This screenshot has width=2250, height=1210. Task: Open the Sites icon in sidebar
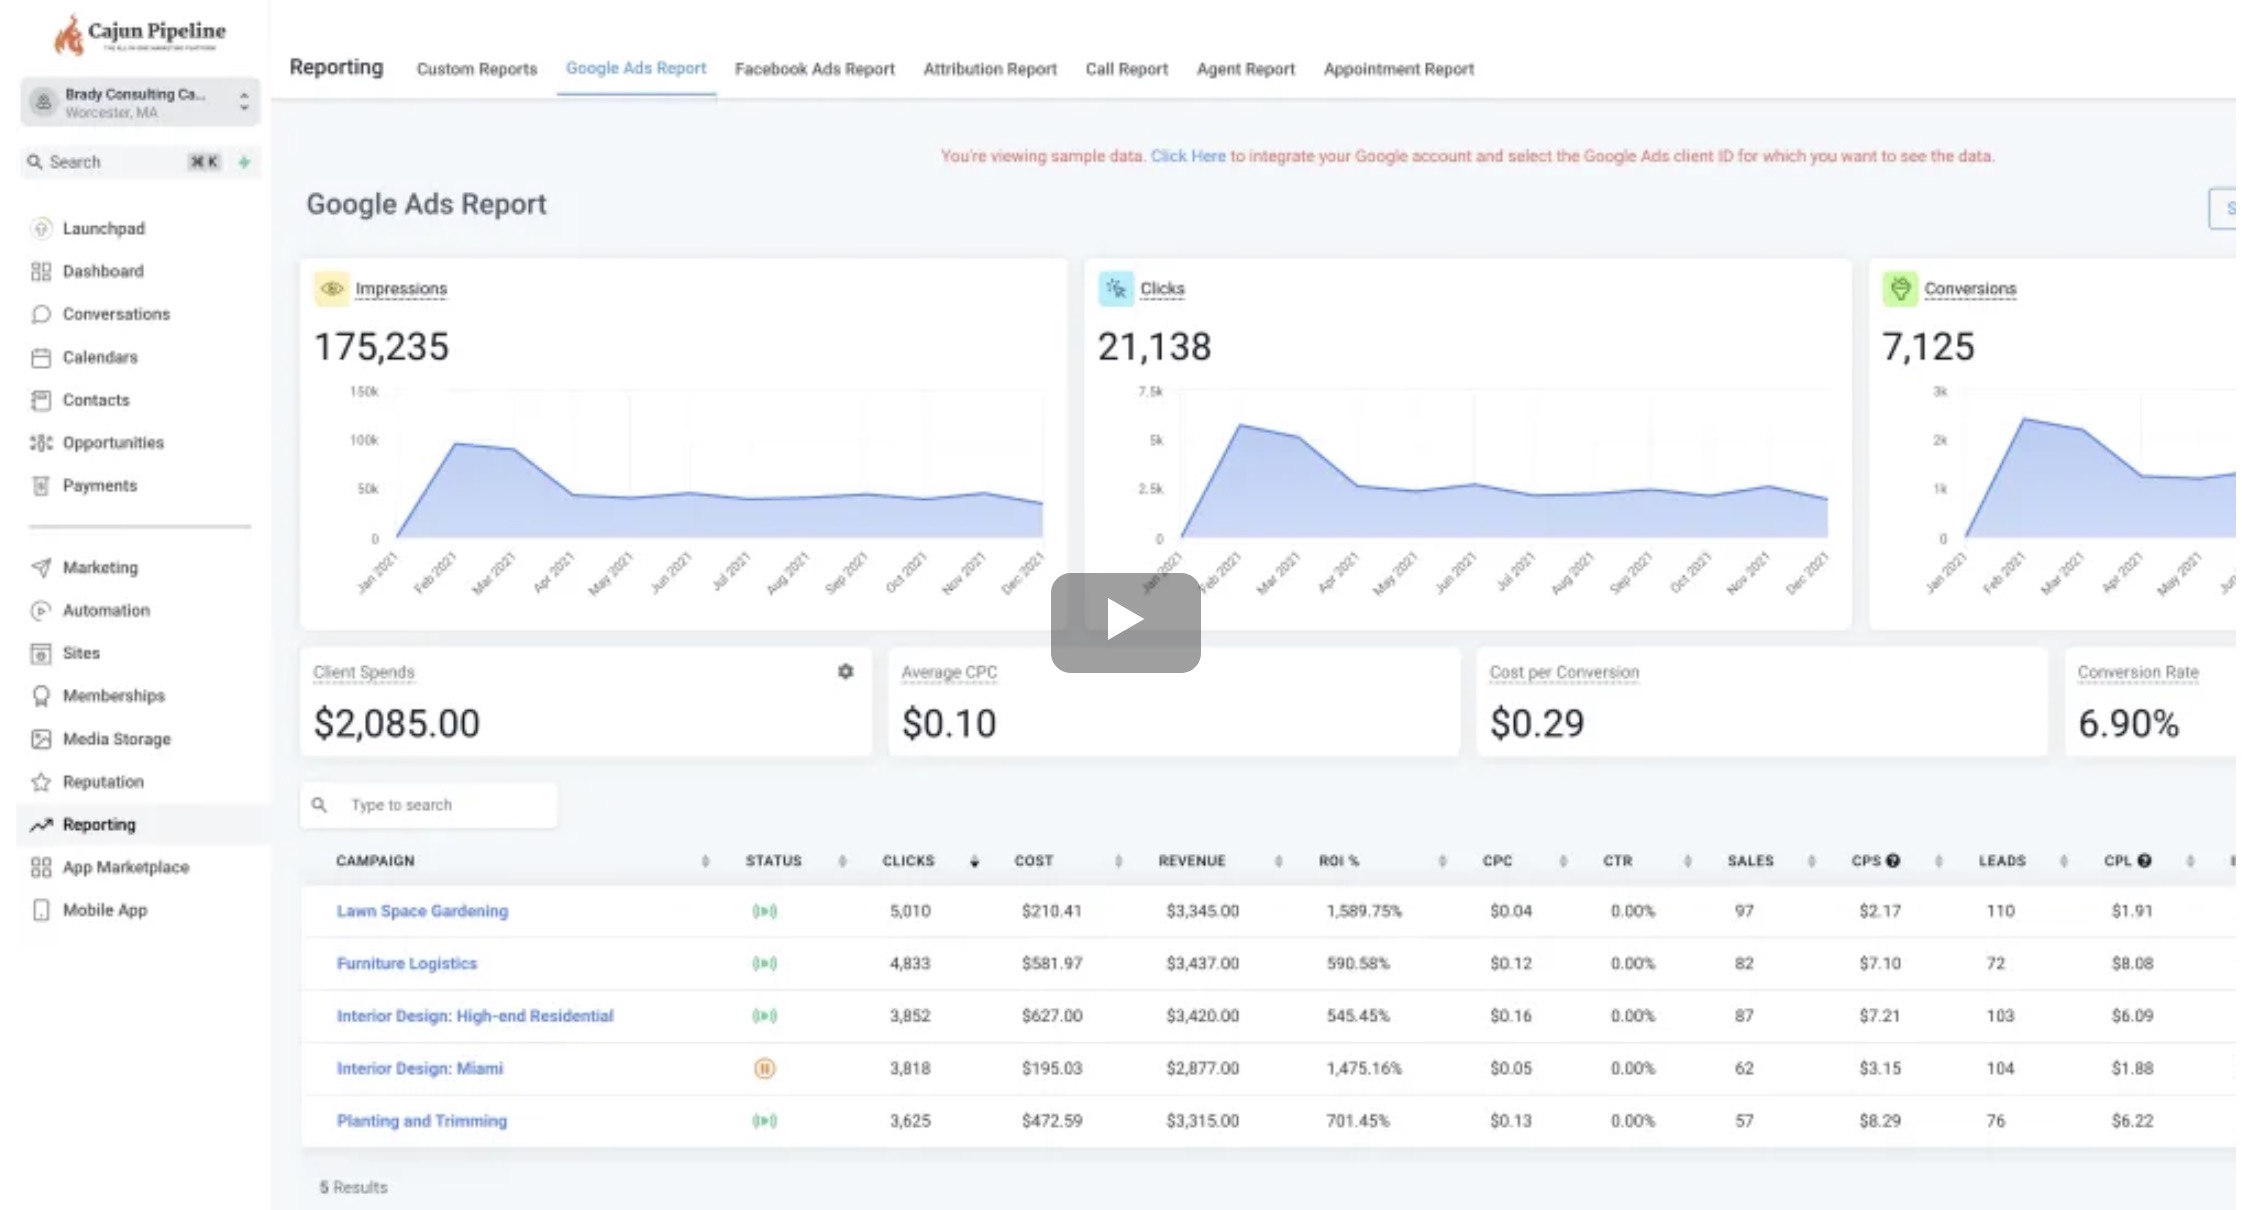click(x=41, y=654)
